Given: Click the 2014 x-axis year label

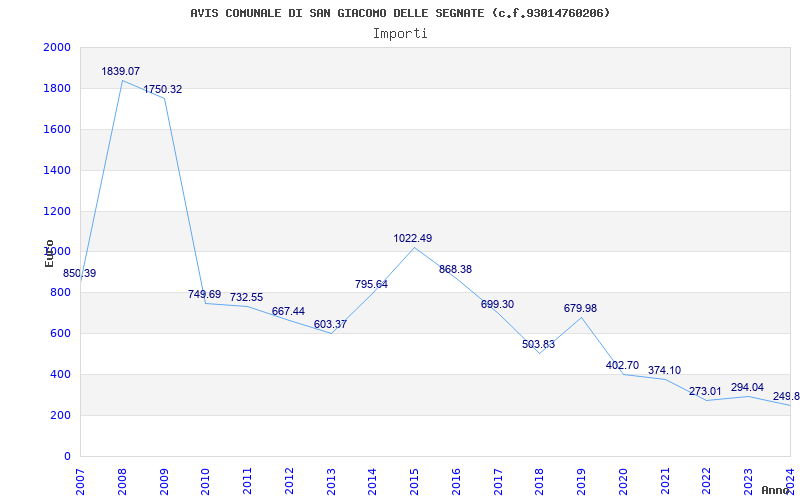Looking at the screenshot, I should (373, 481).
